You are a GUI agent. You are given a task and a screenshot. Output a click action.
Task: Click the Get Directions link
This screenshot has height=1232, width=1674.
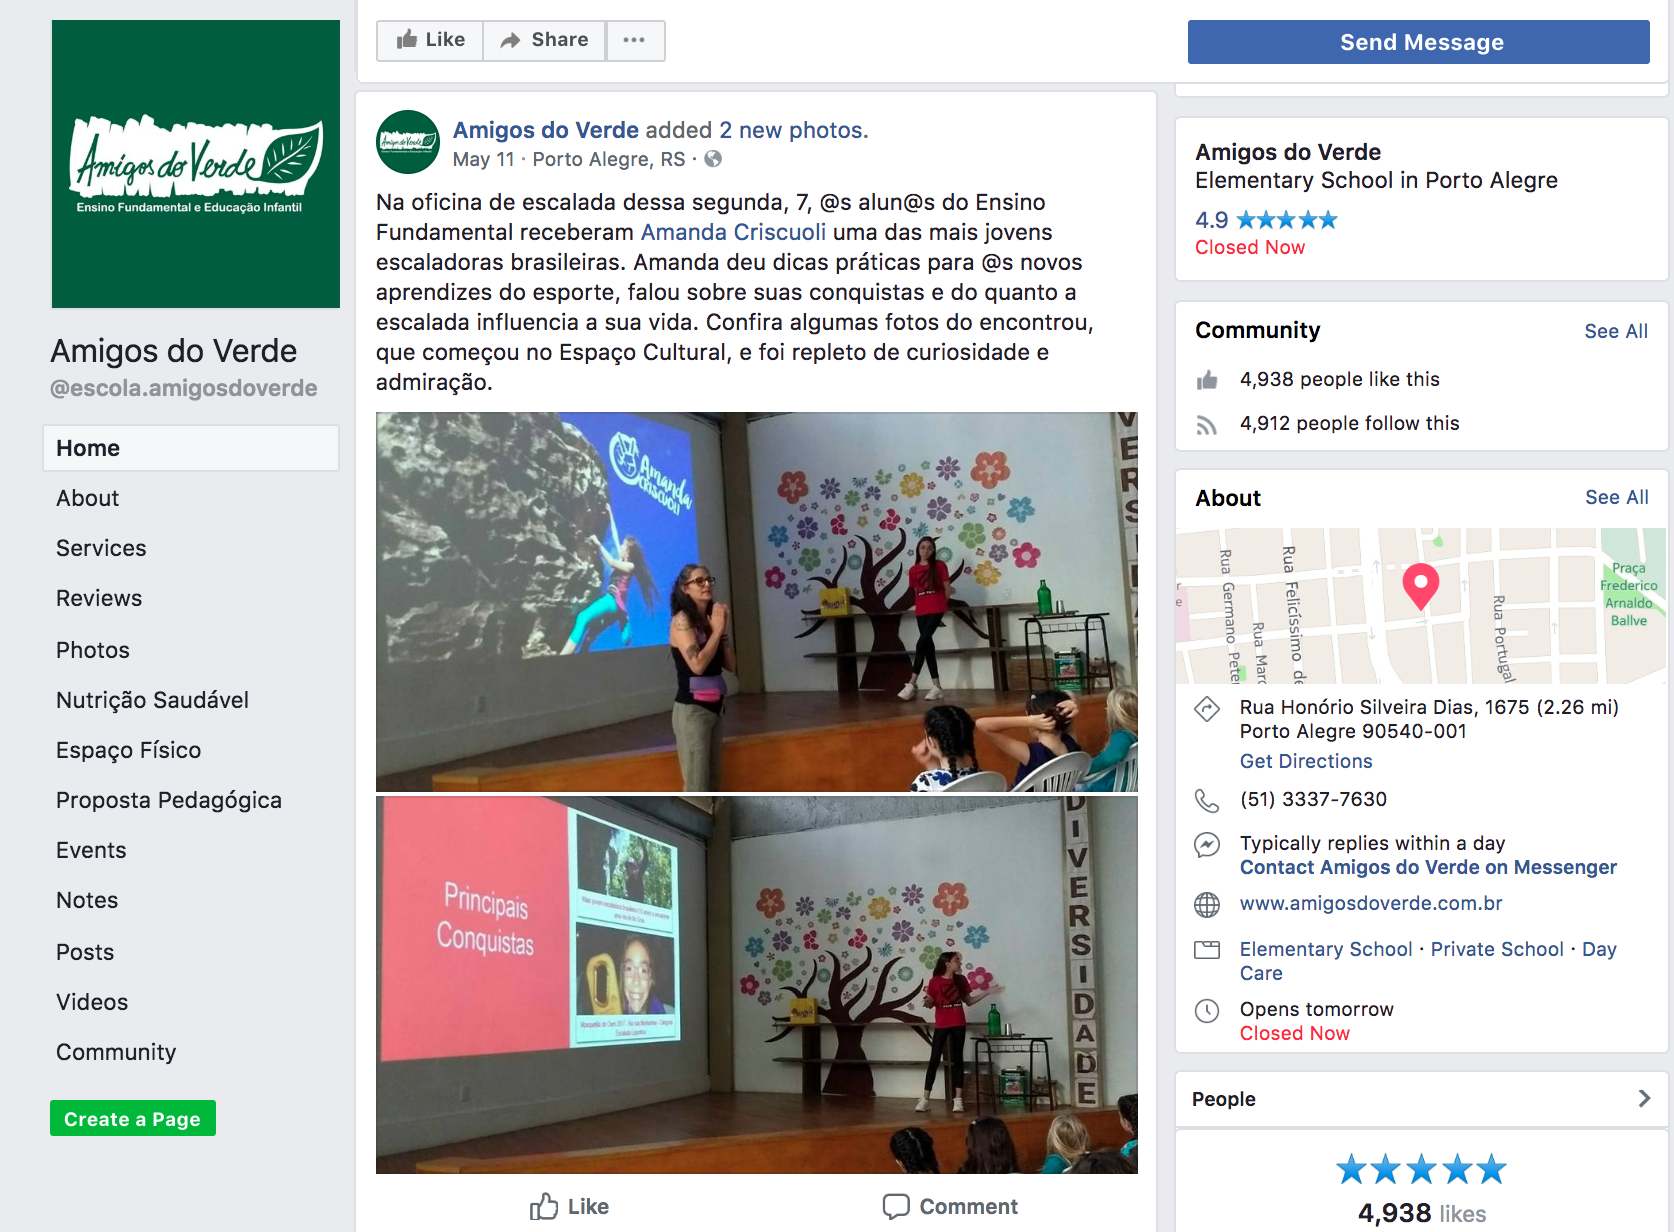point(1306,761)
